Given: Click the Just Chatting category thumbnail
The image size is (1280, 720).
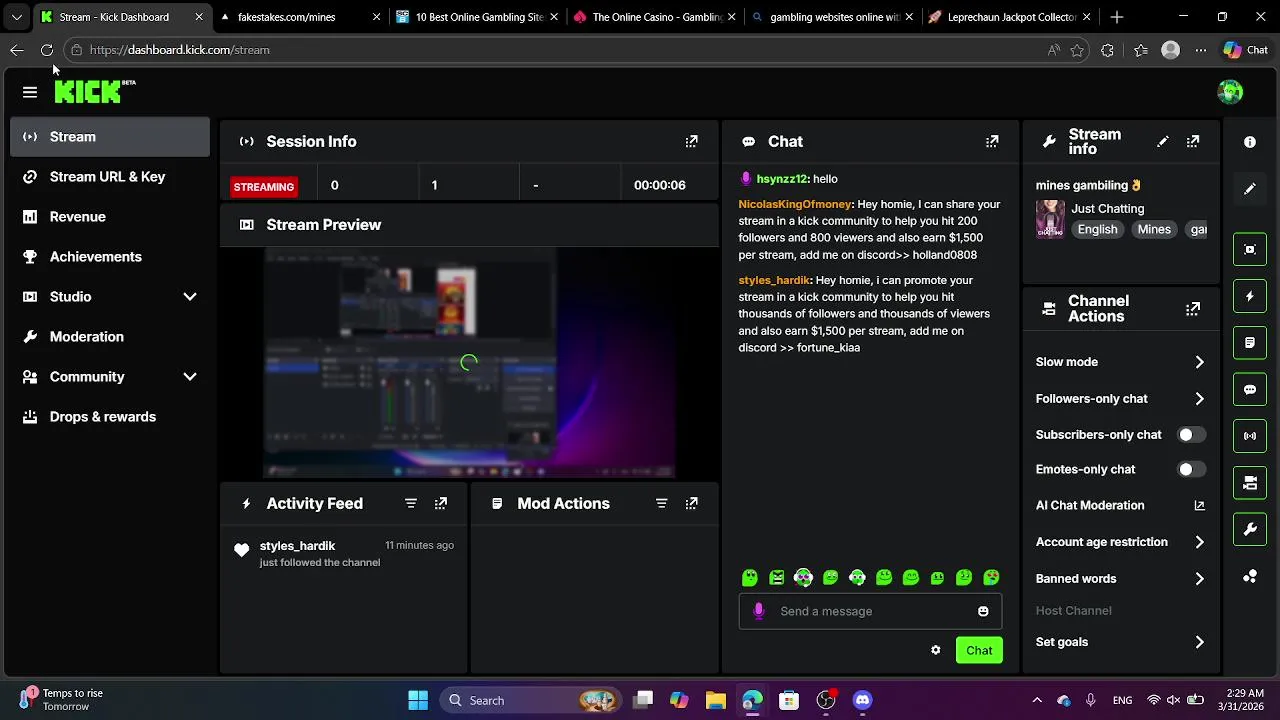Looking at the screenshot, I should (x=1050, y=219).
